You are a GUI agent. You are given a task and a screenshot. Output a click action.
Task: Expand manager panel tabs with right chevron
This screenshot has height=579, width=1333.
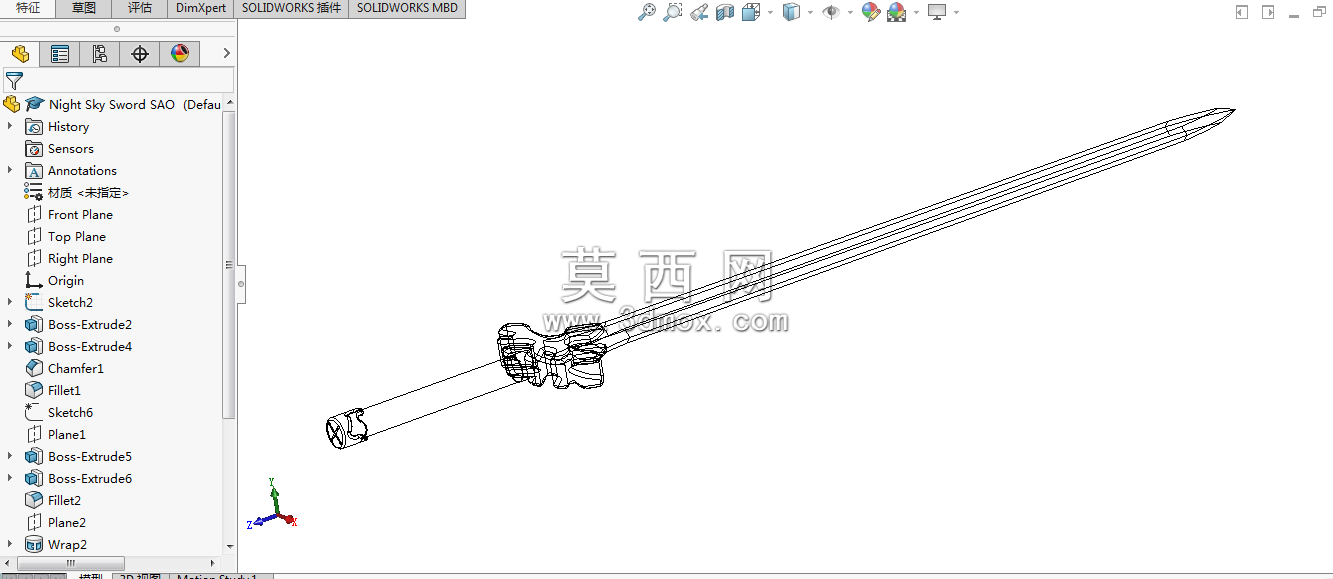pyautogui.click(x=226, y=54)
